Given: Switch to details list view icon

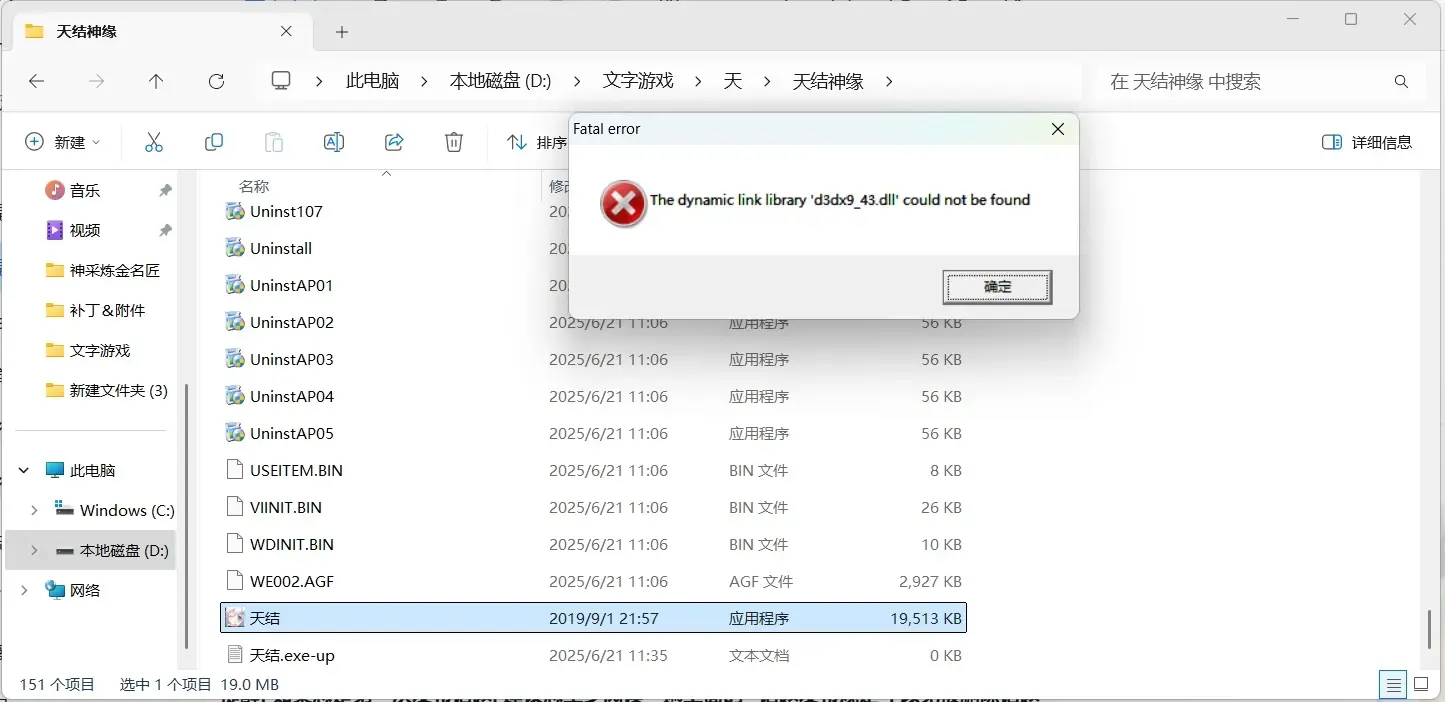Looking at the screenshot, I should pos(1392,685).
